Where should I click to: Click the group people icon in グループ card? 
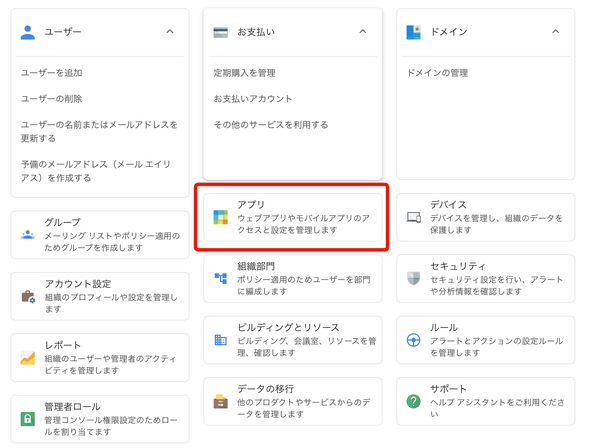(28, 235)
